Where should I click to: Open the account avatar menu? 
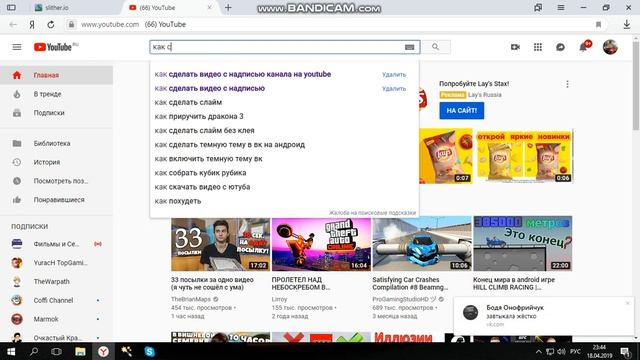[x=610, y=47]
